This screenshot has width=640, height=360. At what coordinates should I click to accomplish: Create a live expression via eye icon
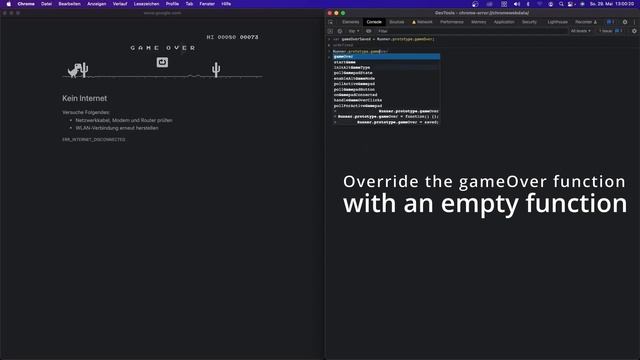click(x=369, y=31)
